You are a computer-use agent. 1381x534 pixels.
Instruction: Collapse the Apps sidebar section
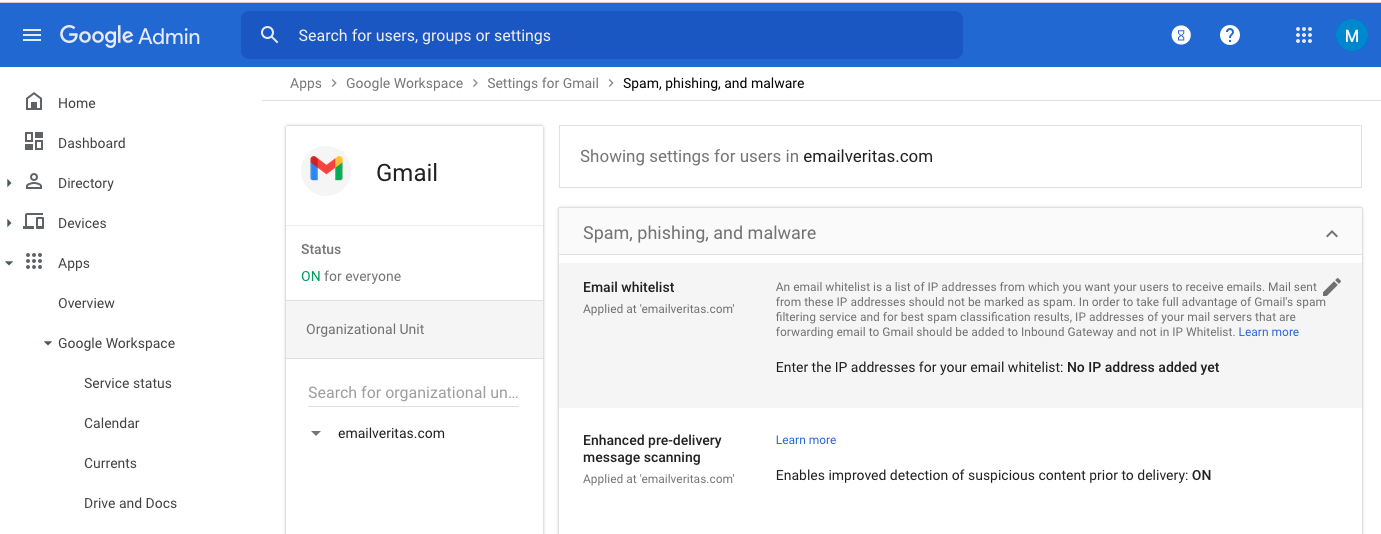point(9,263)
